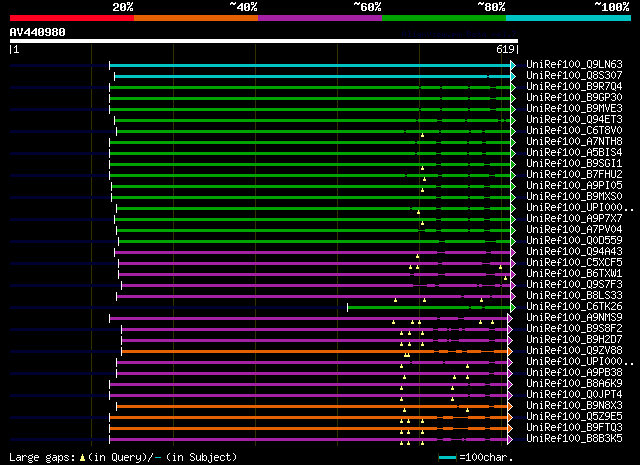Viewport: 640px width, 465px height.
Task: Click the 619 query length marker
Action: tap(505, 49)
